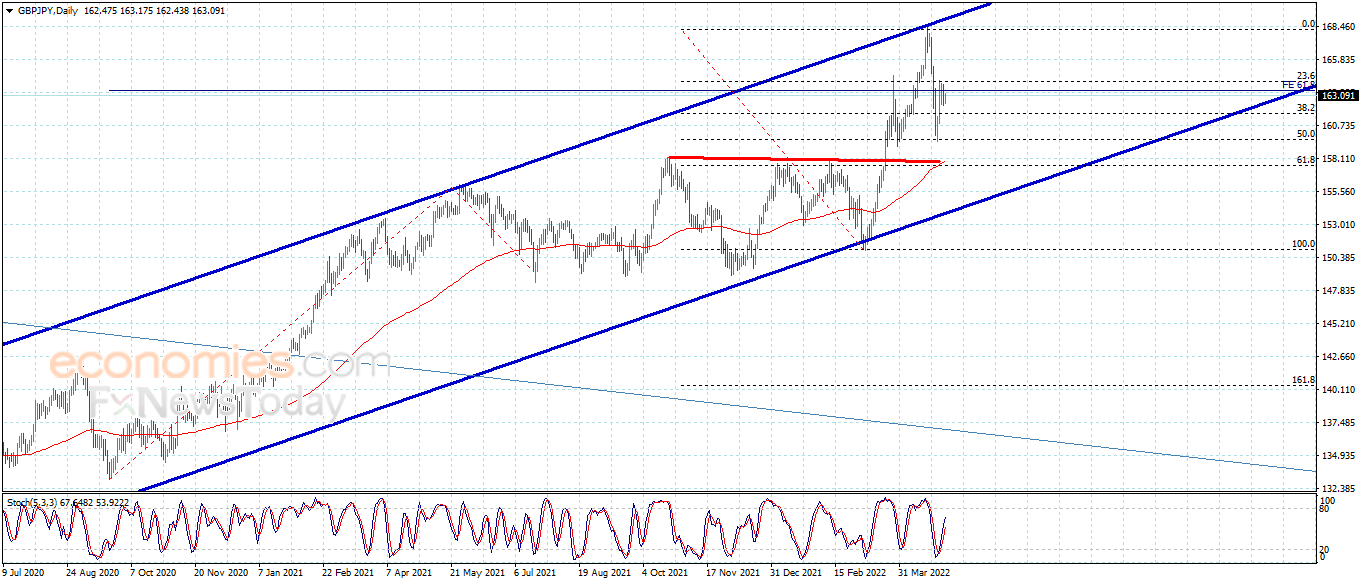Select the 23.6 Fibonacci level label
Screen dimensions: 1362x584
[1305, 76]
